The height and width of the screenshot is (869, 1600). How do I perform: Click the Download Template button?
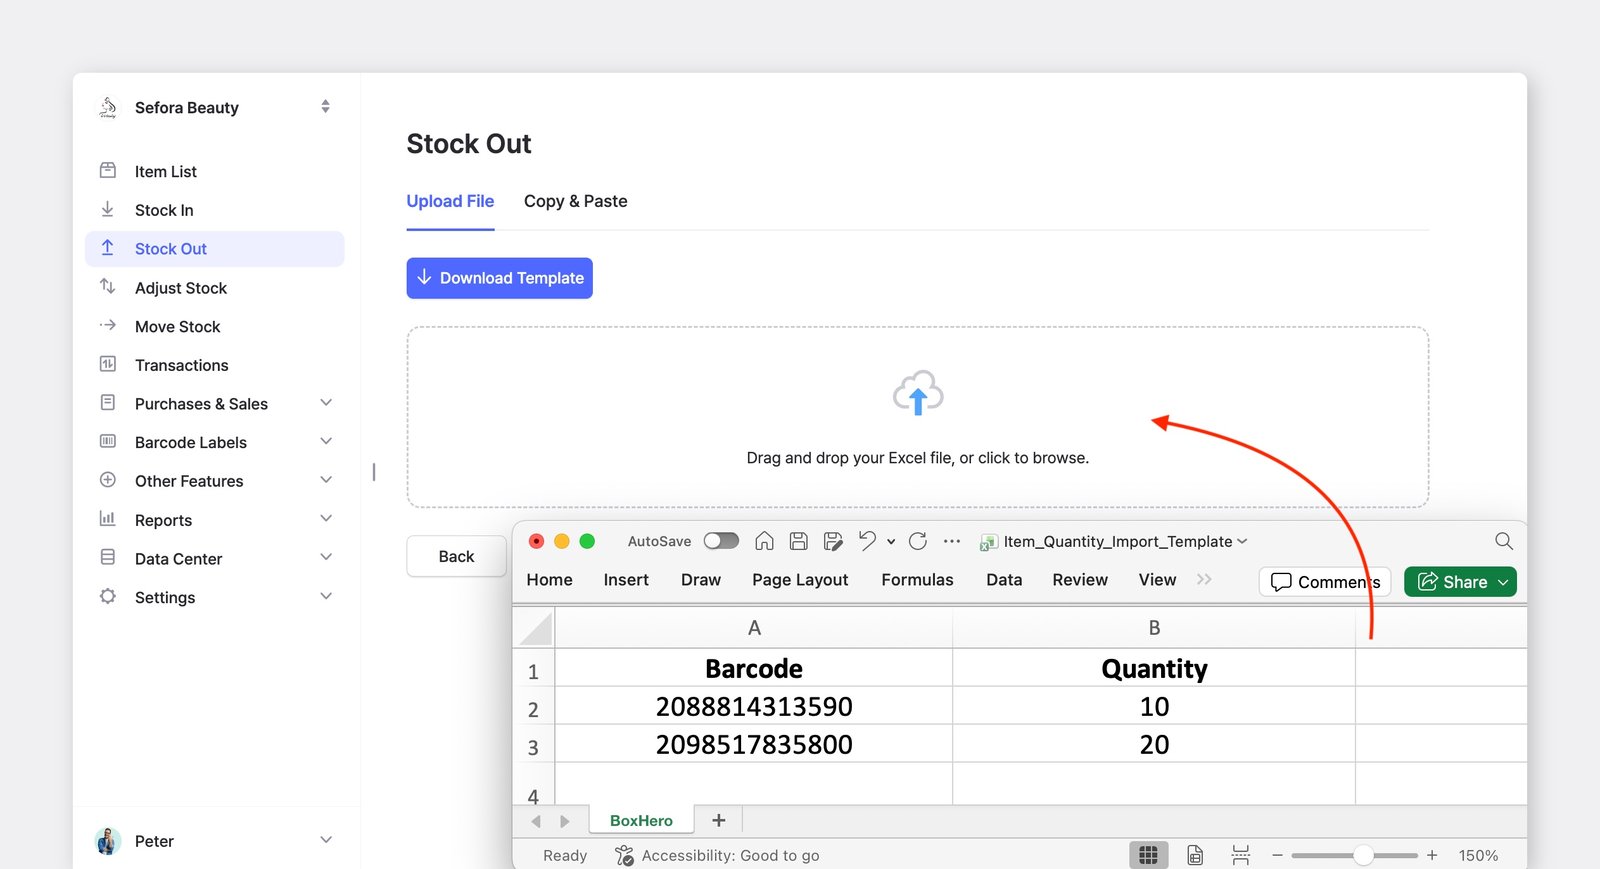pyautogui.click(x=499, y=278)
